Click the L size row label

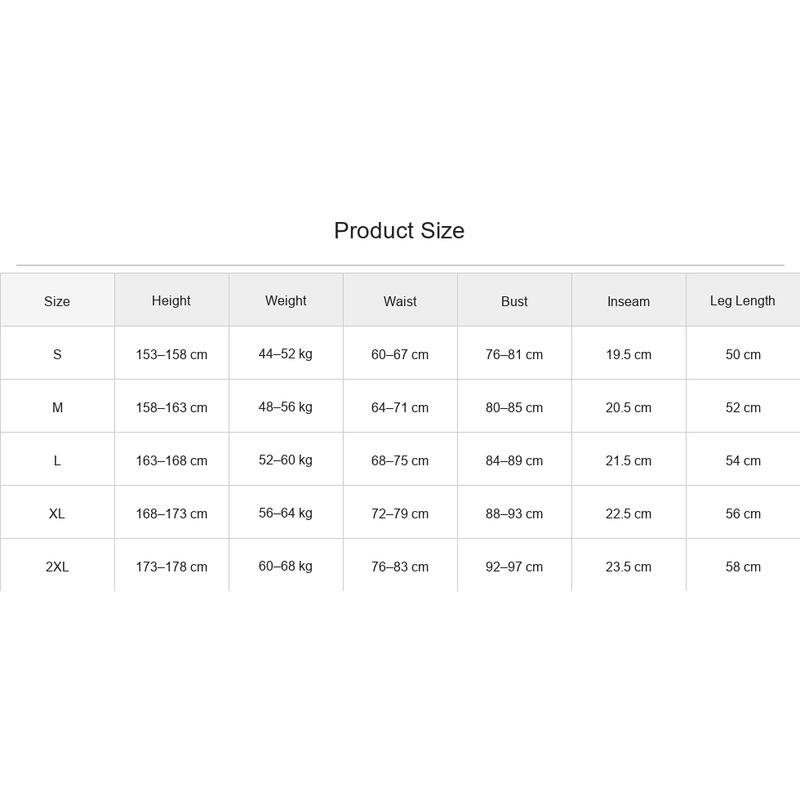[57, 460]
